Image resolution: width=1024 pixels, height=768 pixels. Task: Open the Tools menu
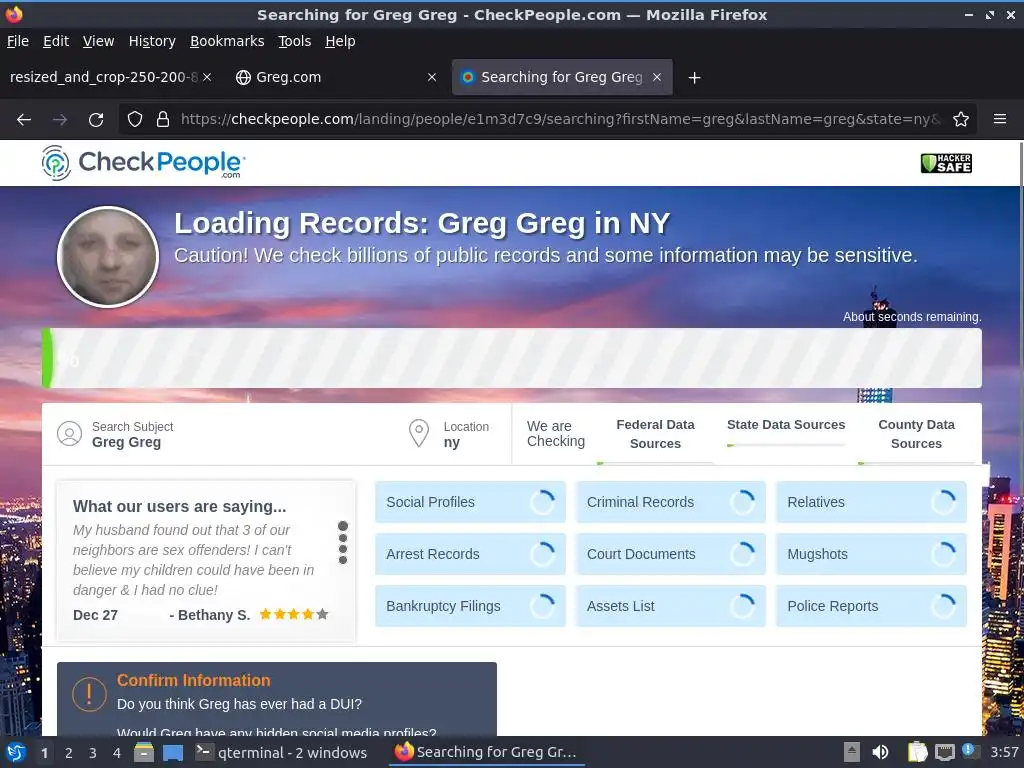pyautogui.click(x=295, y=41)
